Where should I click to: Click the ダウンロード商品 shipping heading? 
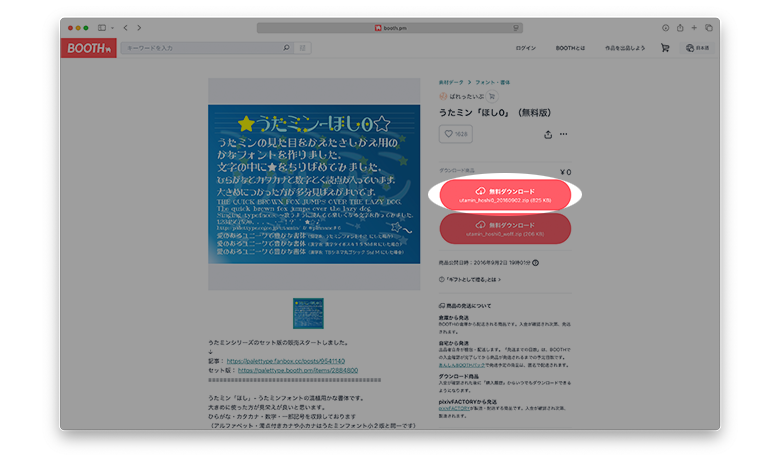[x=458, y=376]
